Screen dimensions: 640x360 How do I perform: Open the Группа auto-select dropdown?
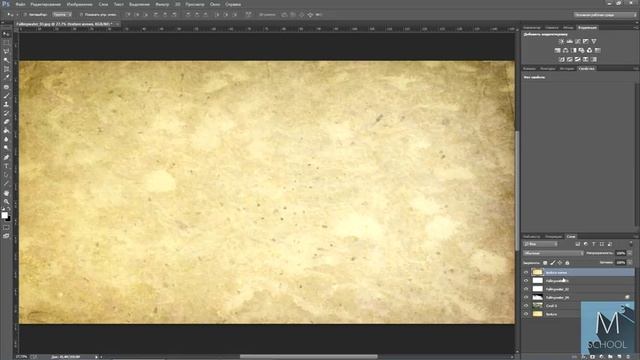62,15
